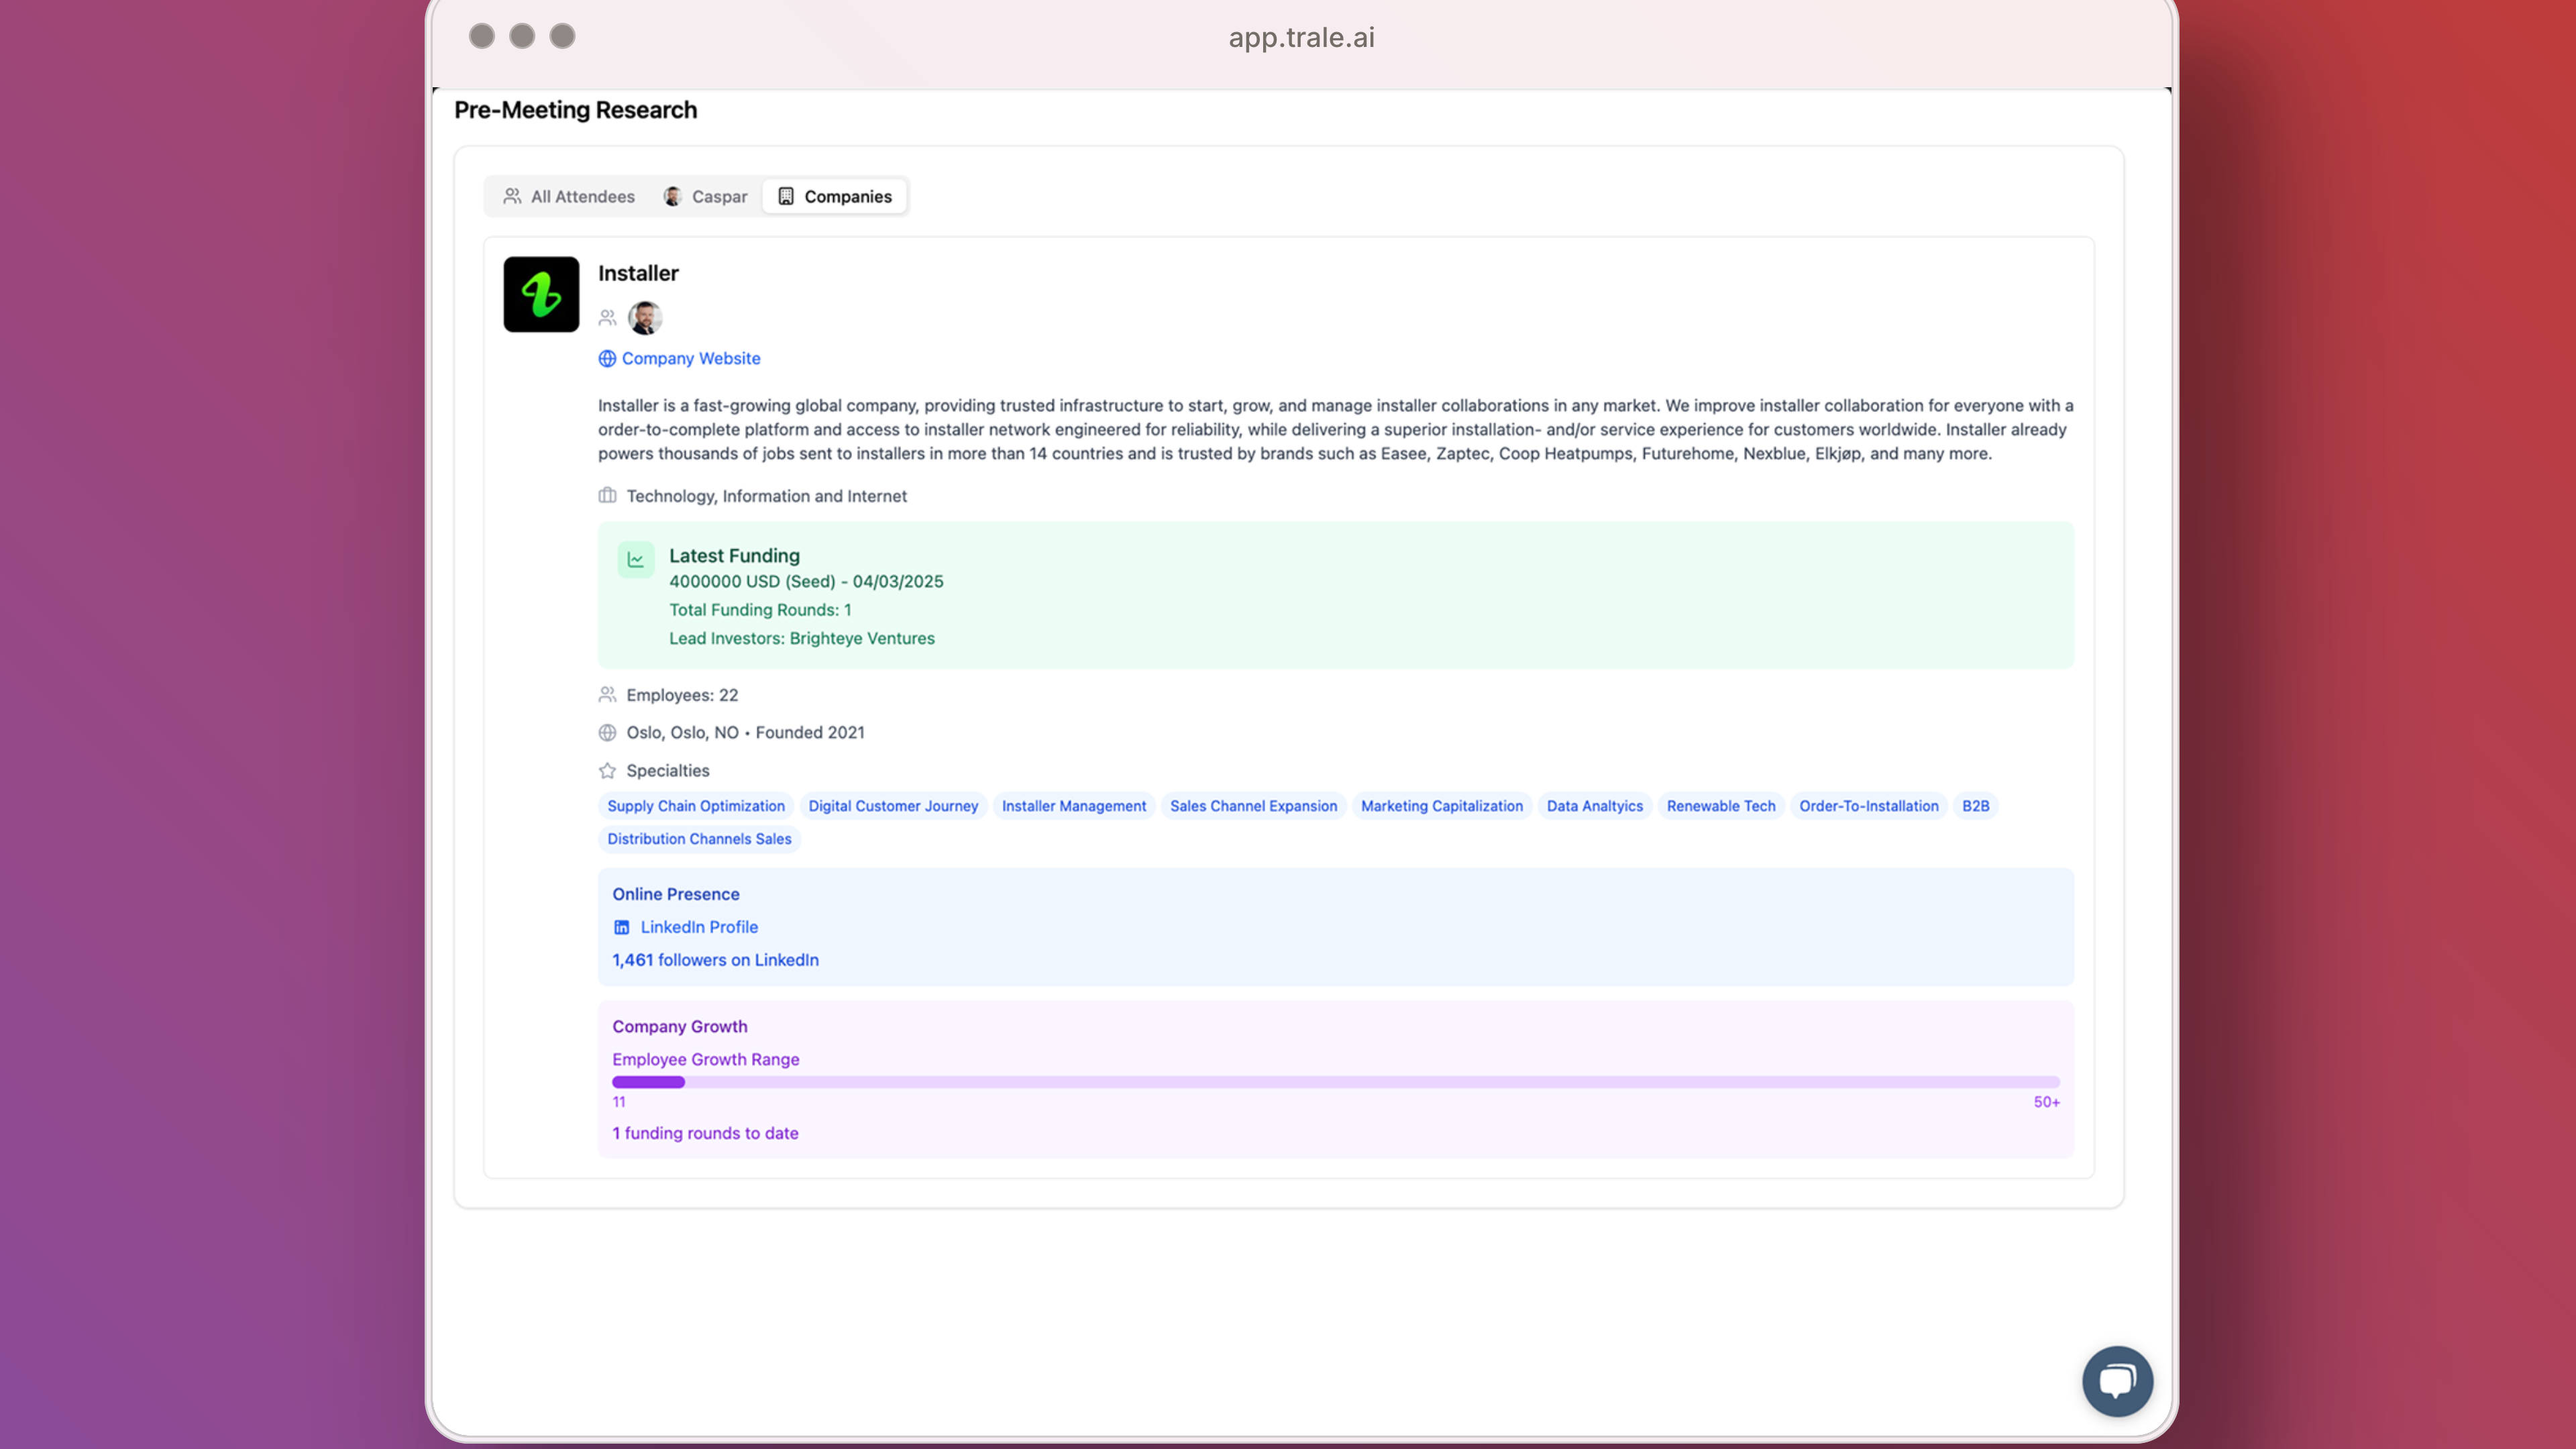Click the Companies building icon

coord(786,196)
